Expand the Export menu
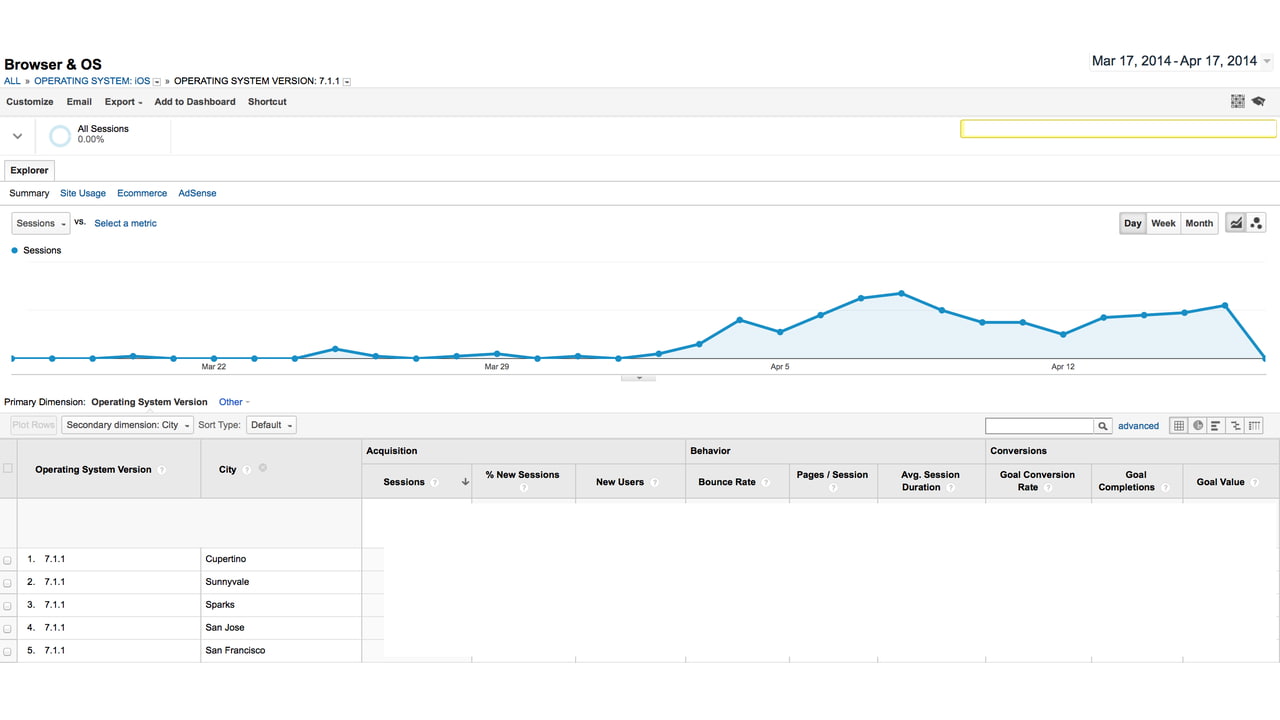The image size is (1280, 720). click(x=124, y=102)
